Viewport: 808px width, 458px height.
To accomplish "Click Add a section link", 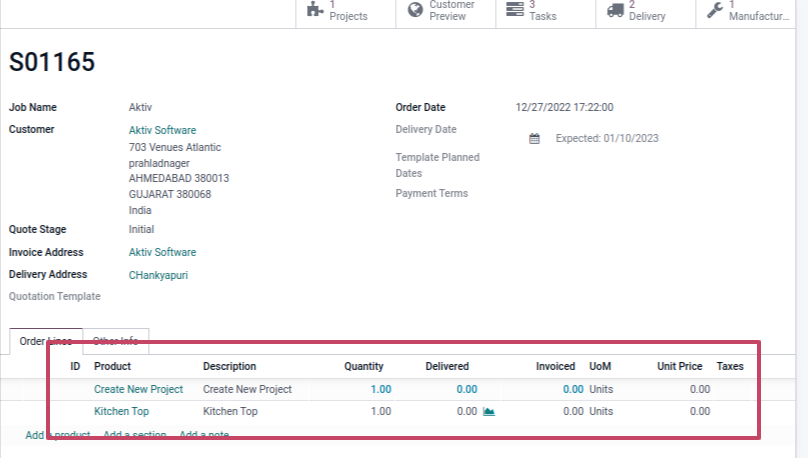I will click(x=134, y=435).
